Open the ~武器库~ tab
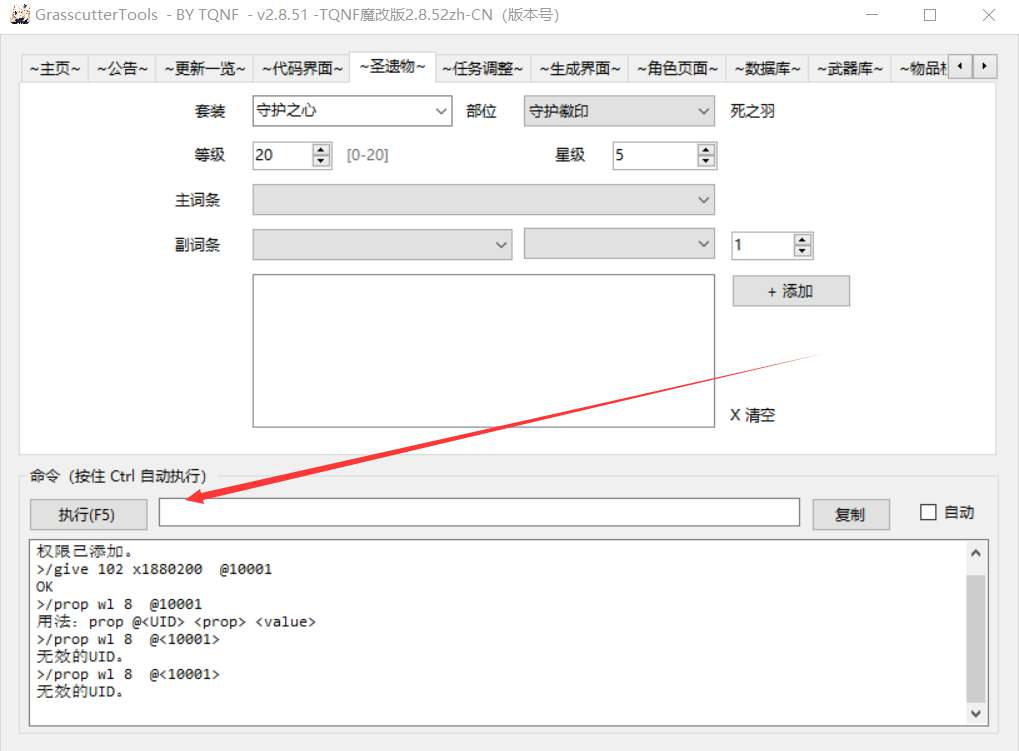 [x=849, y=68]
